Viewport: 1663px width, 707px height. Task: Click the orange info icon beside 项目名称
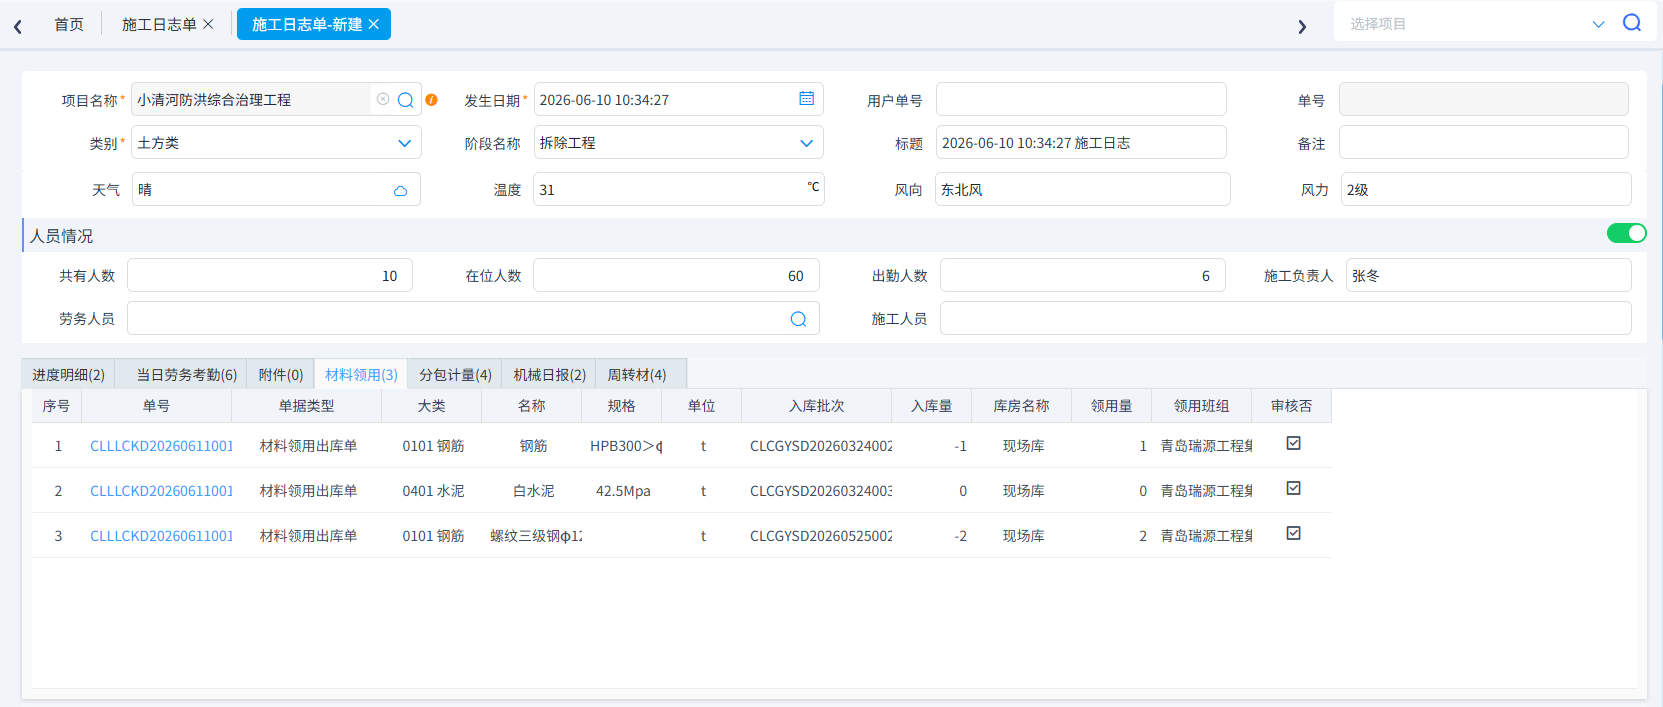431,100
